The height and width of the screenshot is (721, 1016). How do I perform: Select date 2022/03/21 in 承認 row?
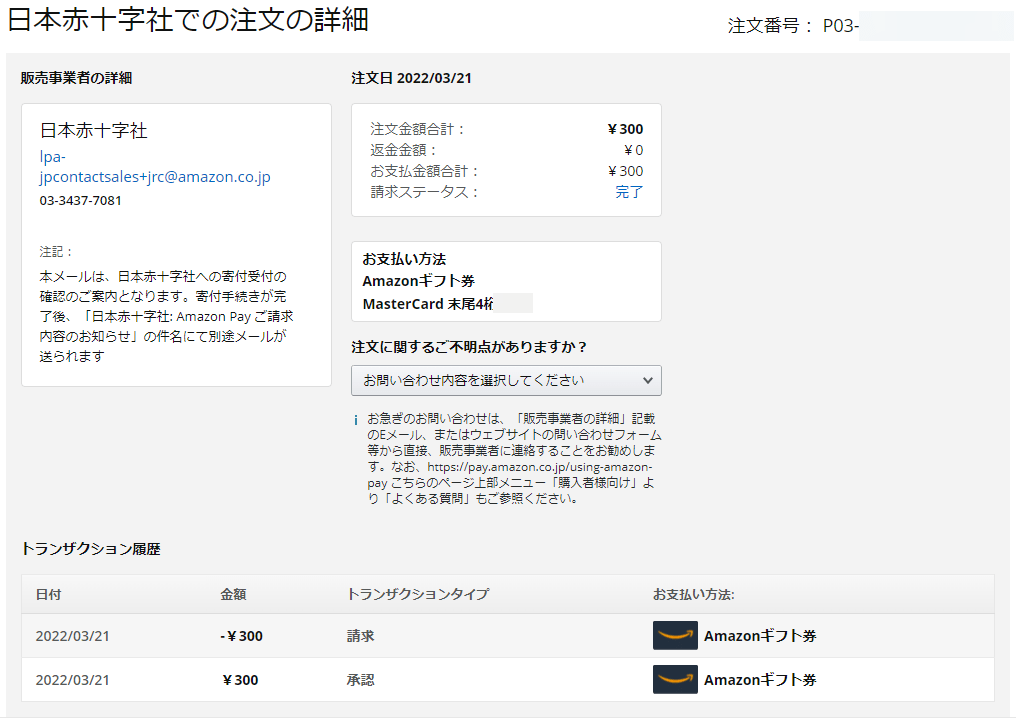pos(73,680)
